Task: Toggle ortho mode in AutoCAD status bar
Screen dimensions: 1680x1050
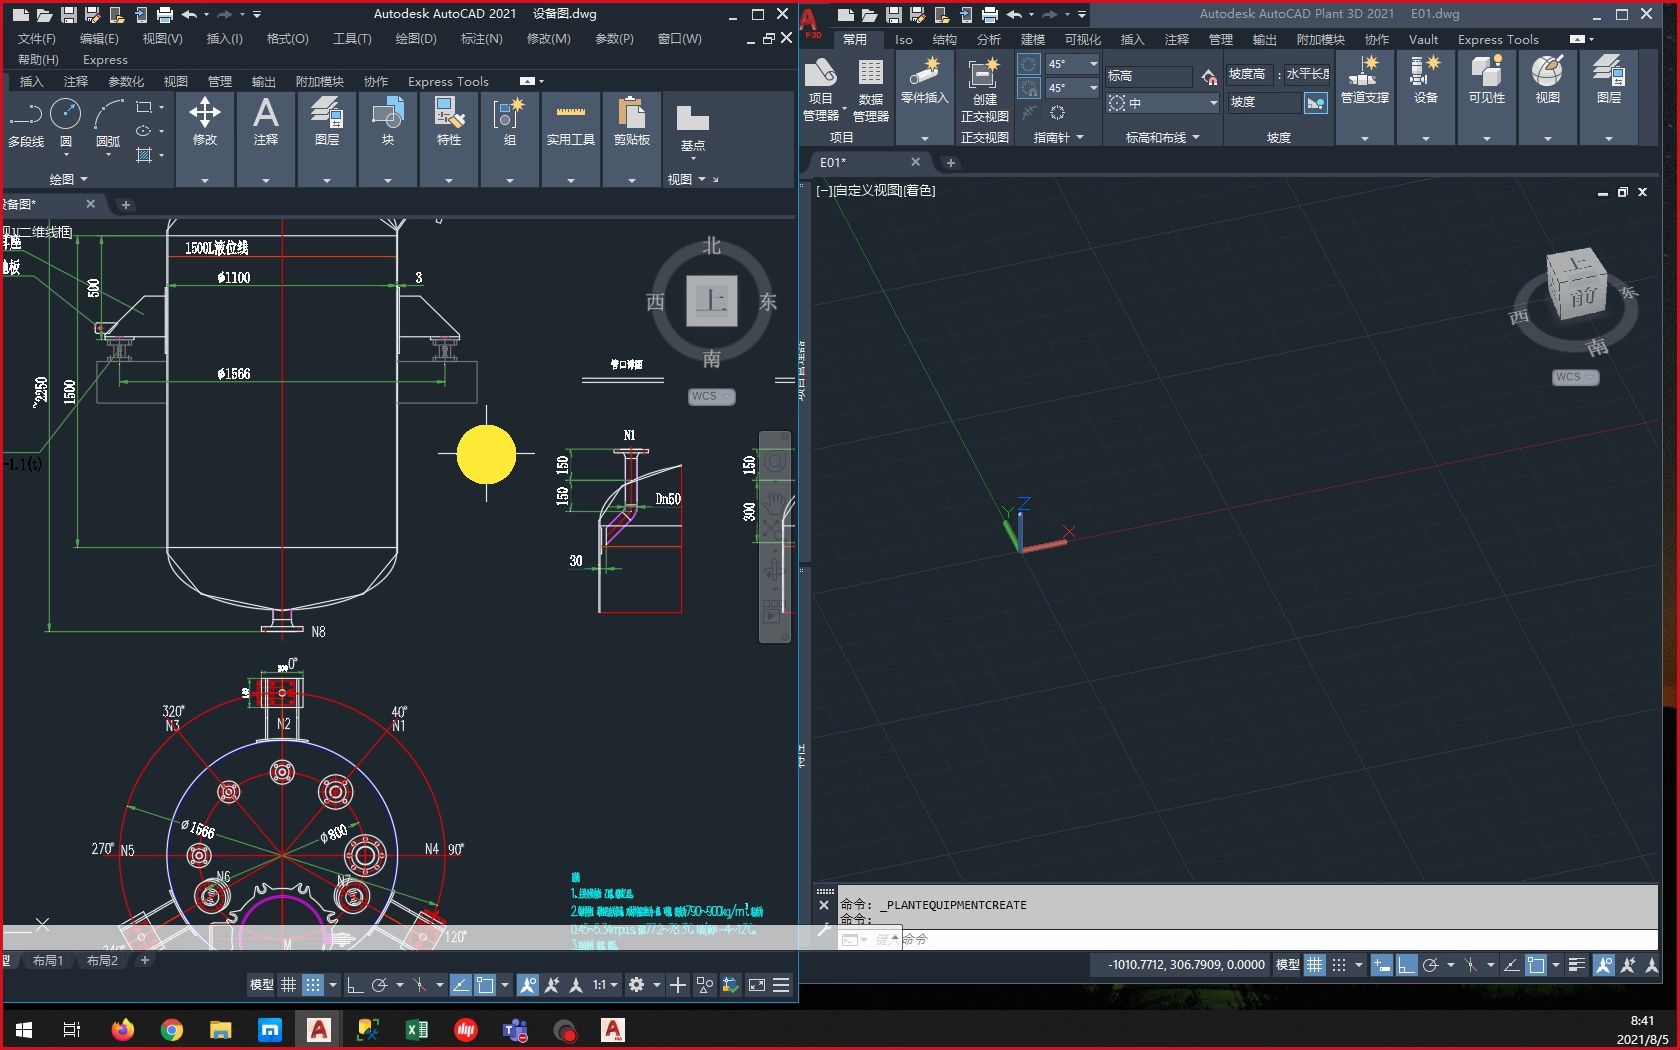Action: 354,985
